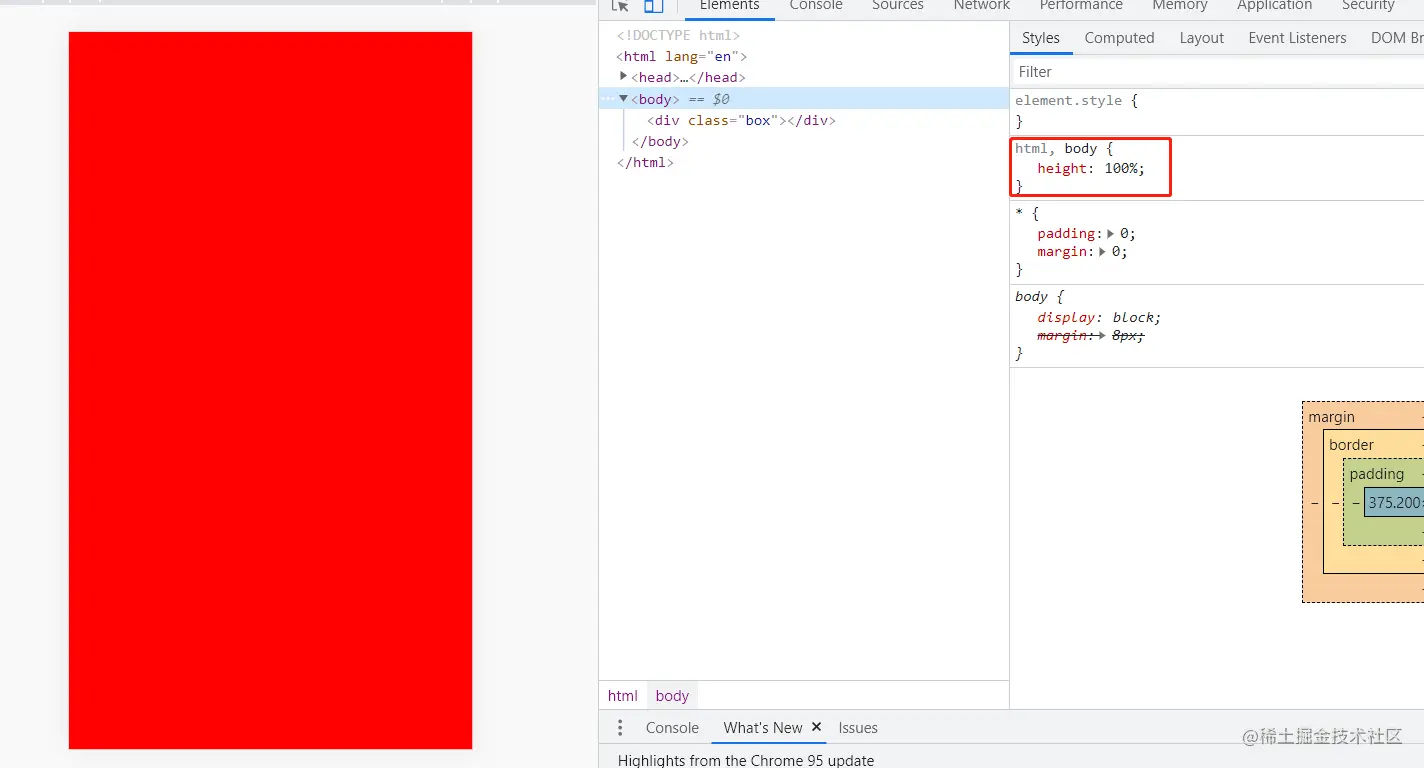Image resolution: width=1424 pixels, height=768 pixels.
Task: Select the html breadcrumb item
Action: [622, 696]
